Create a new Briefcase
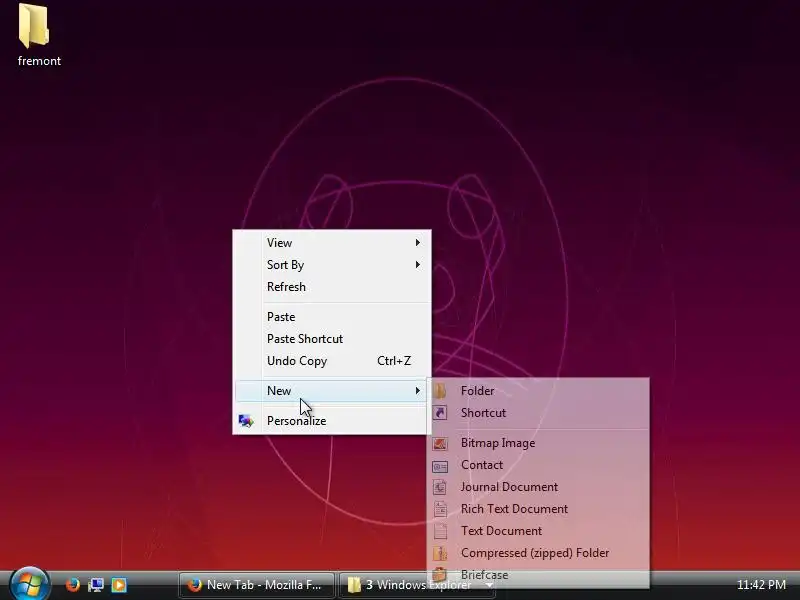The image size is (800, 600). 539,575
